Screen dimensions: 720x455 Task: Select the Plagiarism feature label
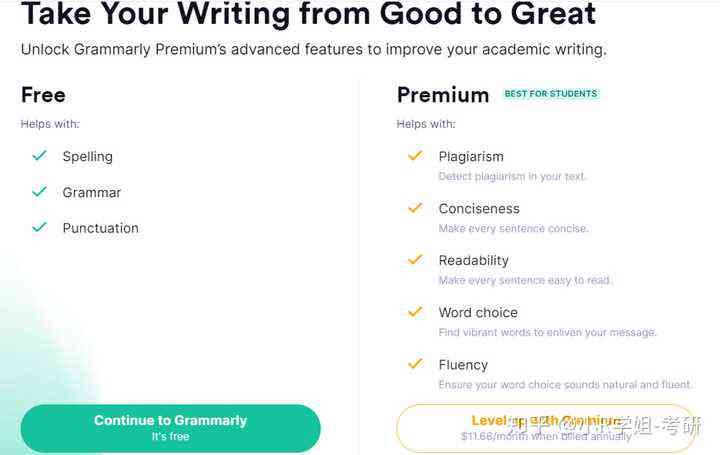click(x=471, y=157)
